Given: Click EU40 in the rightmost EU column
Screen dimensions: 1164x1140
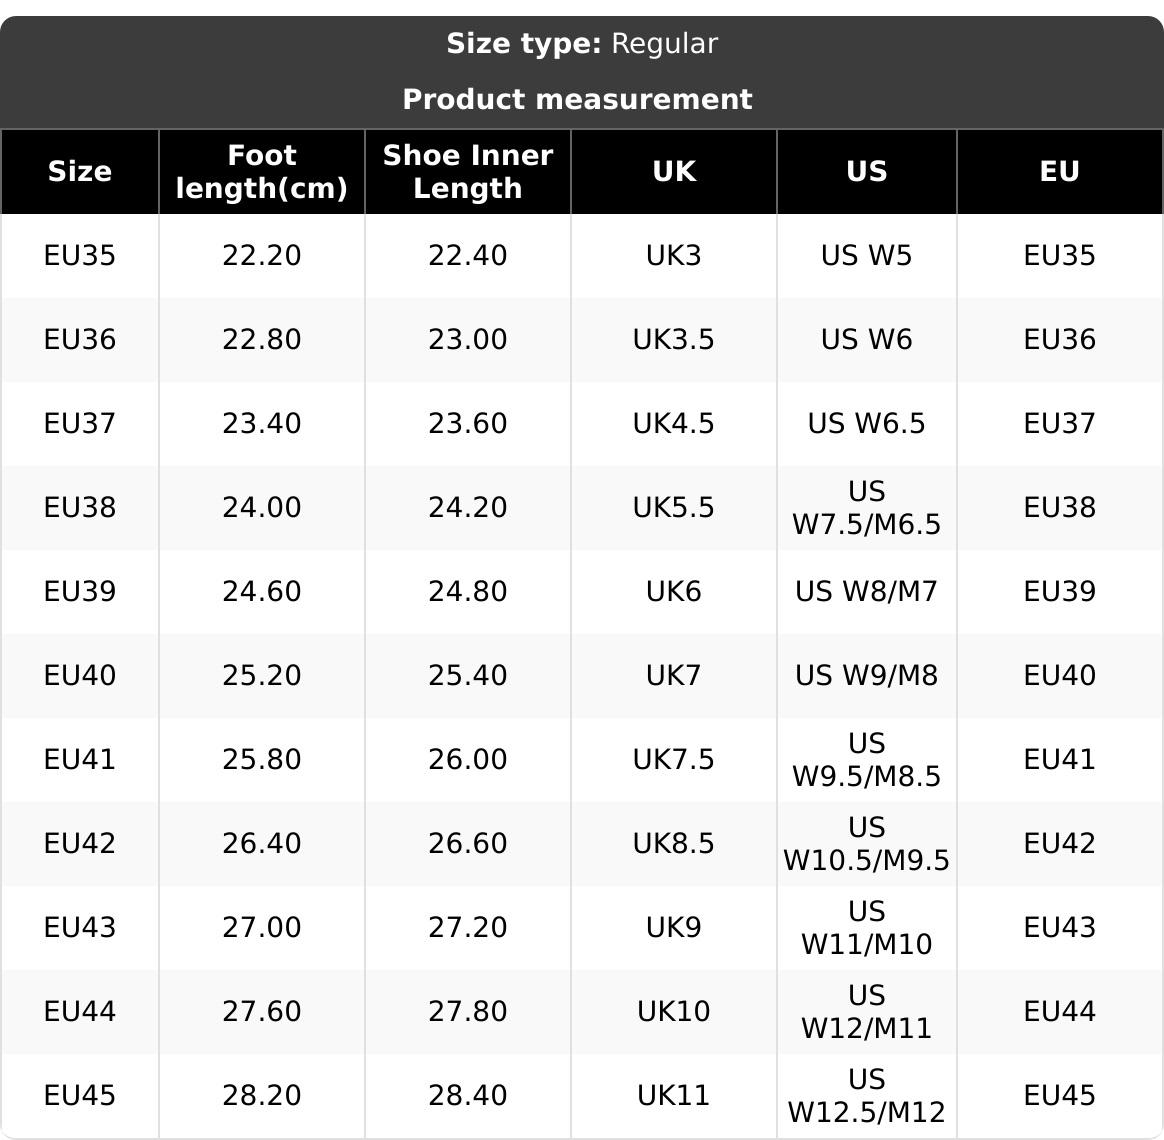Looking at the screenshot, I should point(1060,676).
